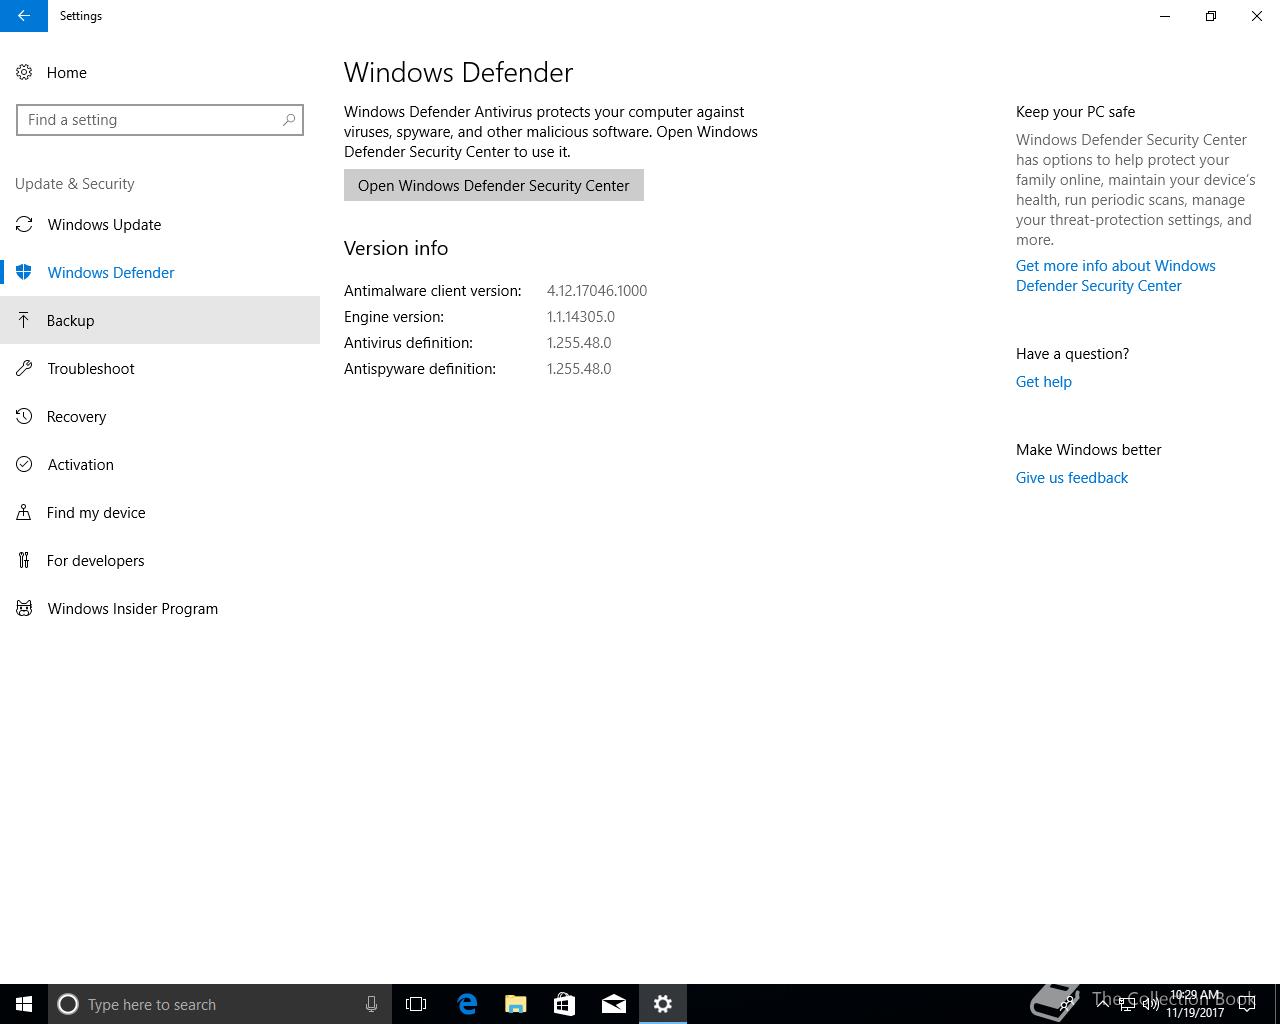Go back using the Settings back arrow
Image resolution: width=1280 pixels, height=1024 pixels.
tap(24, 16)
